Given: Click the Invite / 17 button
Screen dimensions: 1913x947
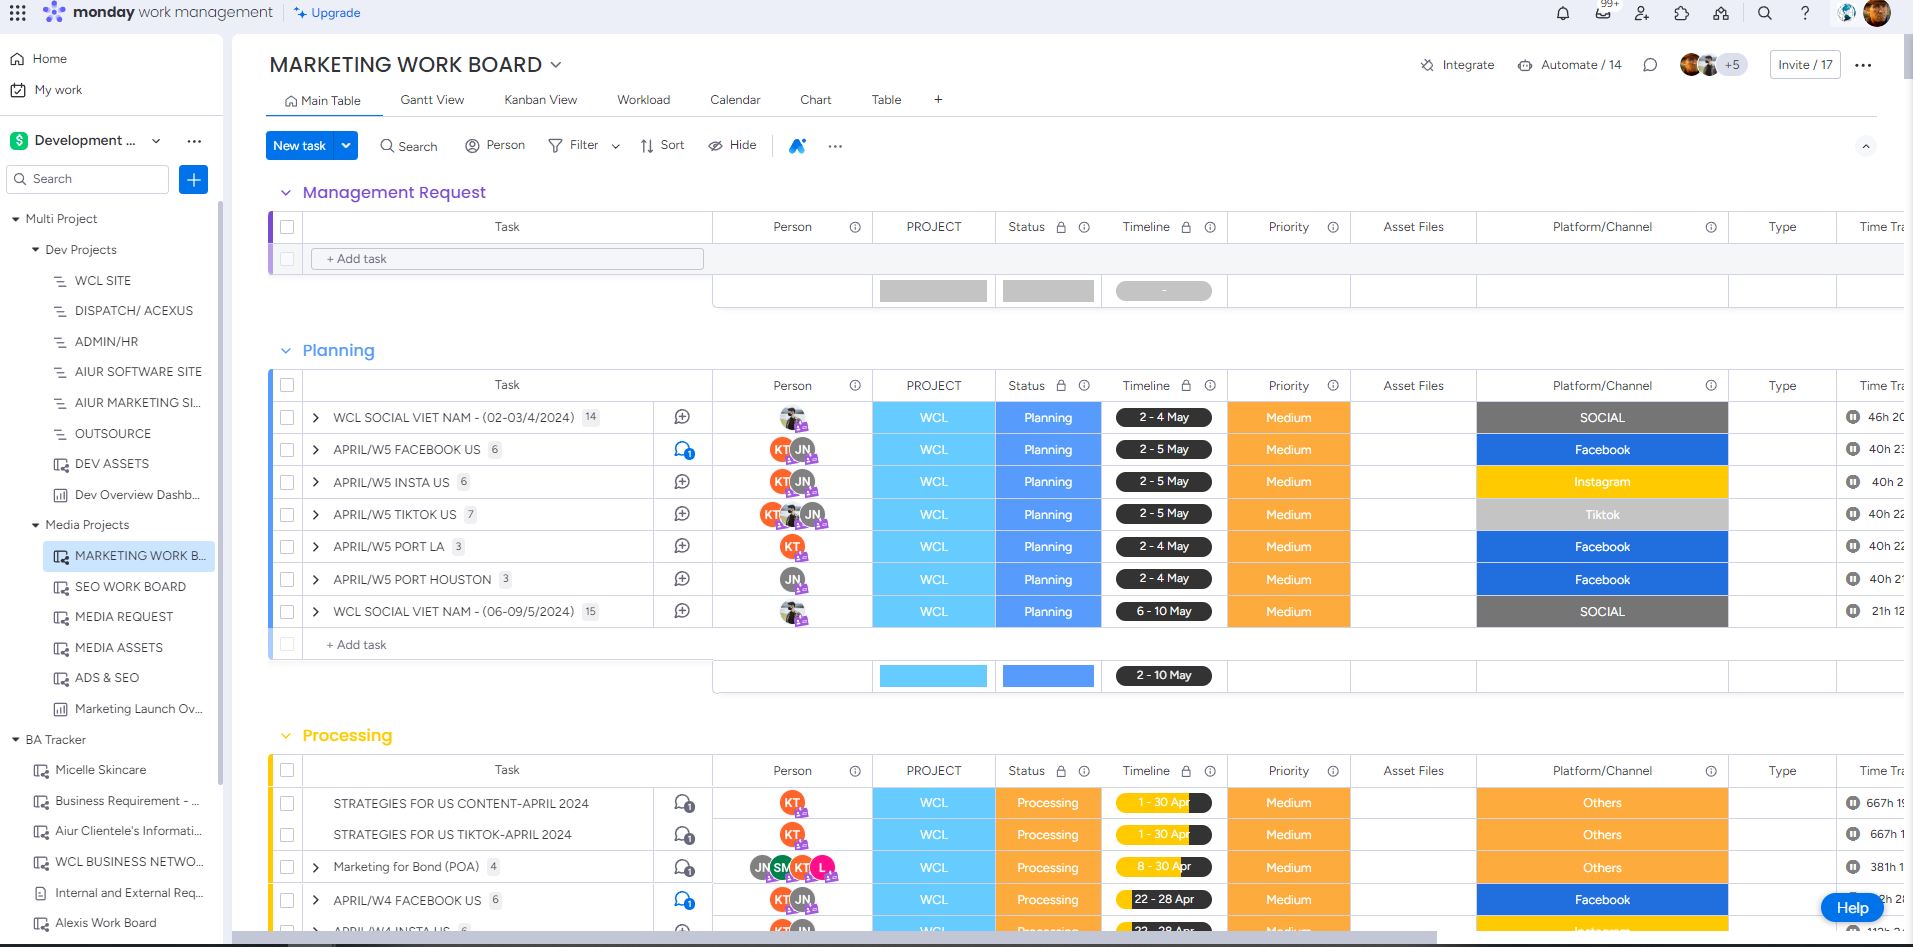Looking at the screenshot, I should tap(1805, 65).
